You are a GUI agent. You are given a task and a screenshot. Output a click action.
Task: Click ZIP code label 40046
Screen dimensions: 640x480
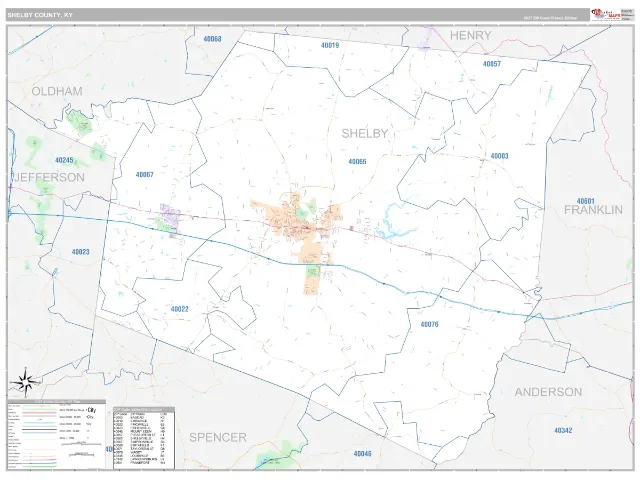tap(362, 453)
